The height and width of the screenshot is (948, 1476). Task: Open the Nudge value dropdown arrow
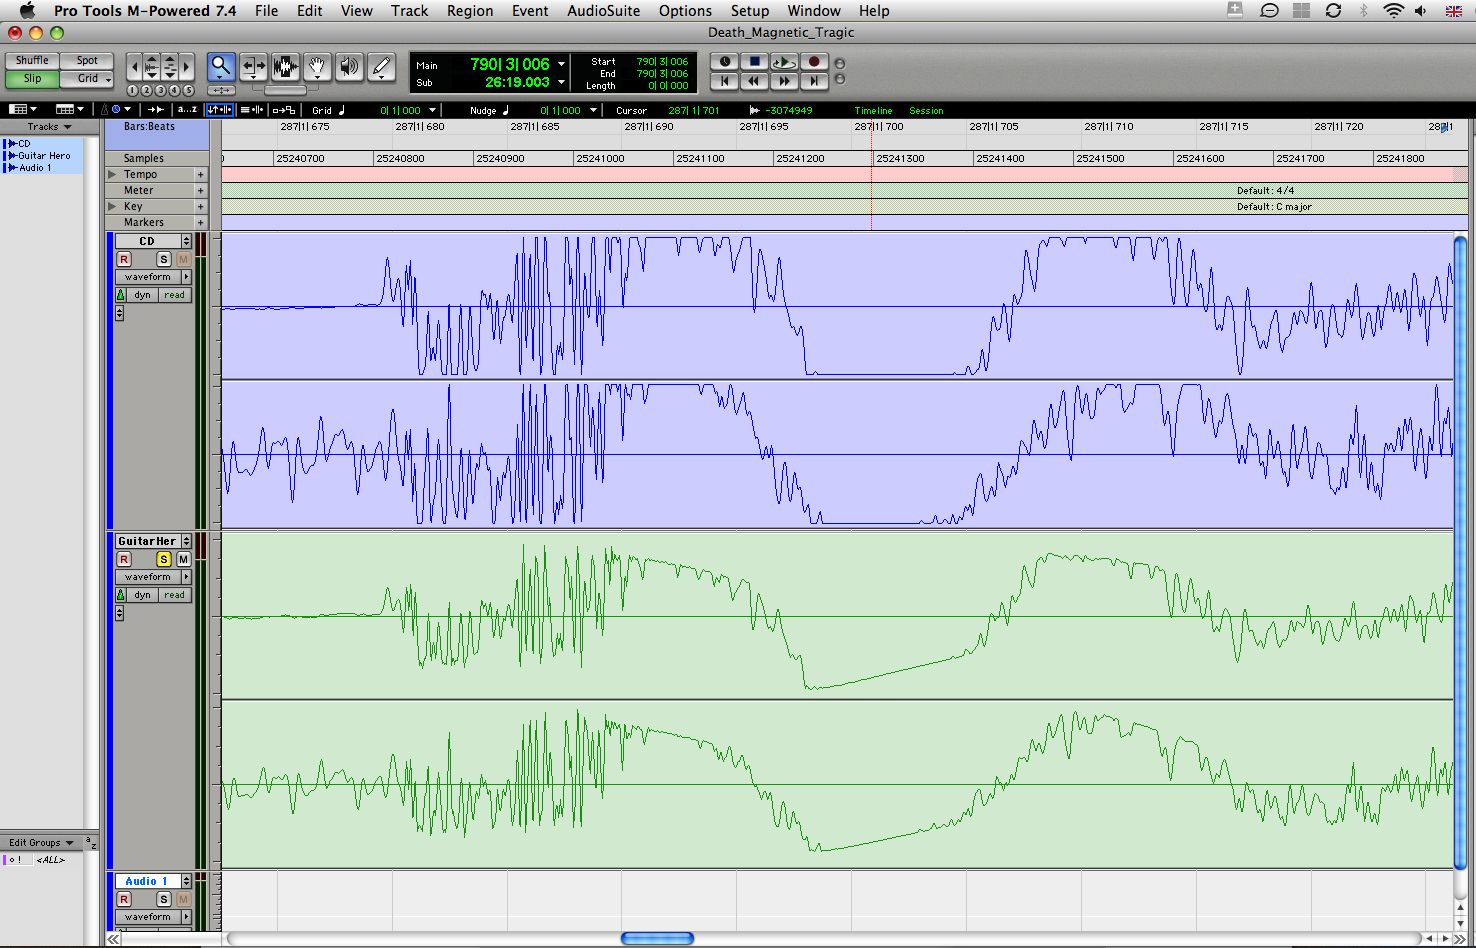592,110
